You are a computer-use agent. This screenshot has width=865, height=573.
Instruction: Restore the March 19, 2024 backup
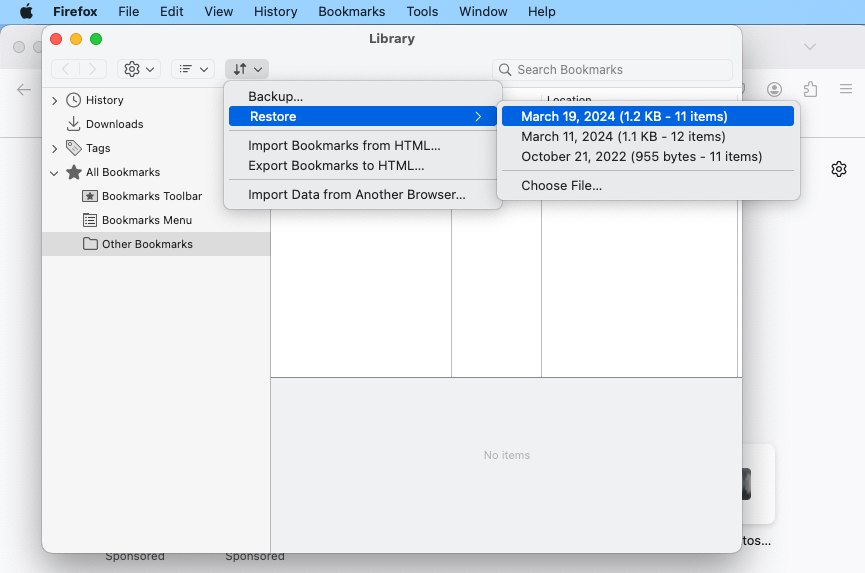coord(648,116)
